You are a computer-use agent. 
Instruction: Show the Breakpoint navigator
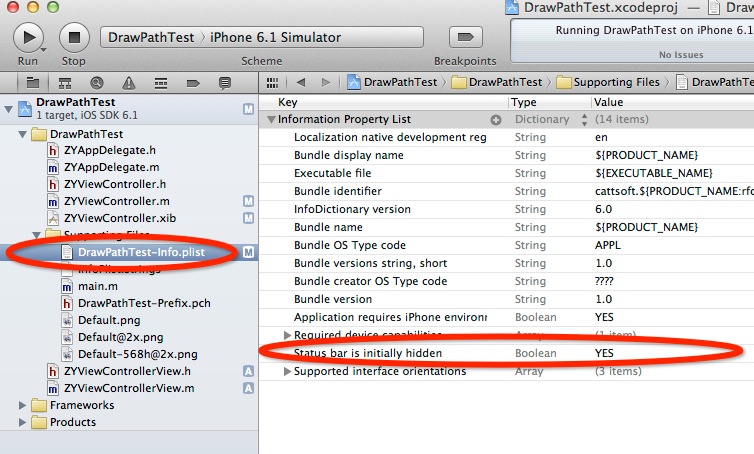click(193, 83)
